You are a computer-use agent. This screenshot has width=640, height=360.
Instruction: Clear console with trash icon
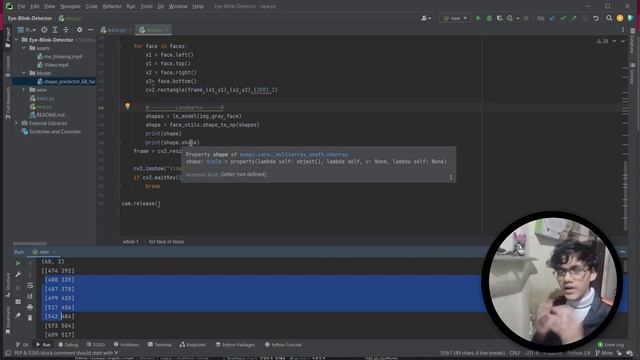pyautogui.click(x=30, y=318)
